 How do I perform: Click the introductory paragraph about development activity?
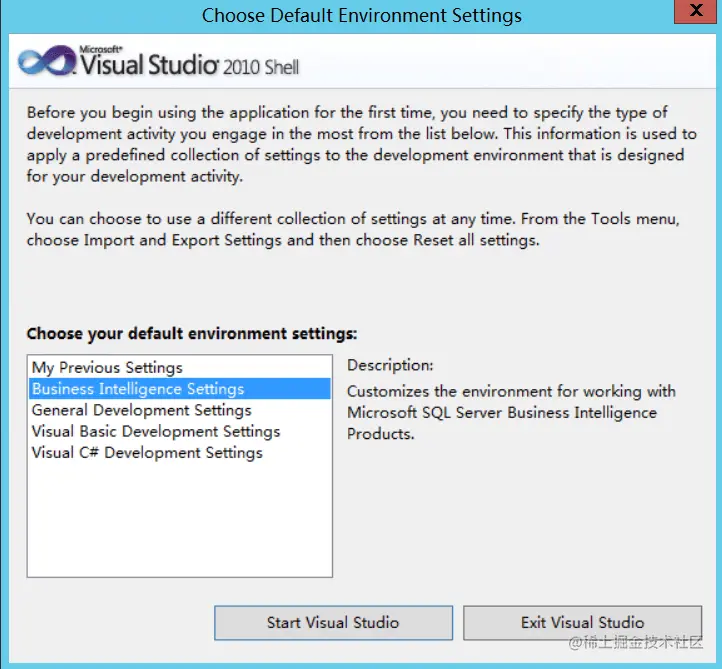[x=361, y=144]
